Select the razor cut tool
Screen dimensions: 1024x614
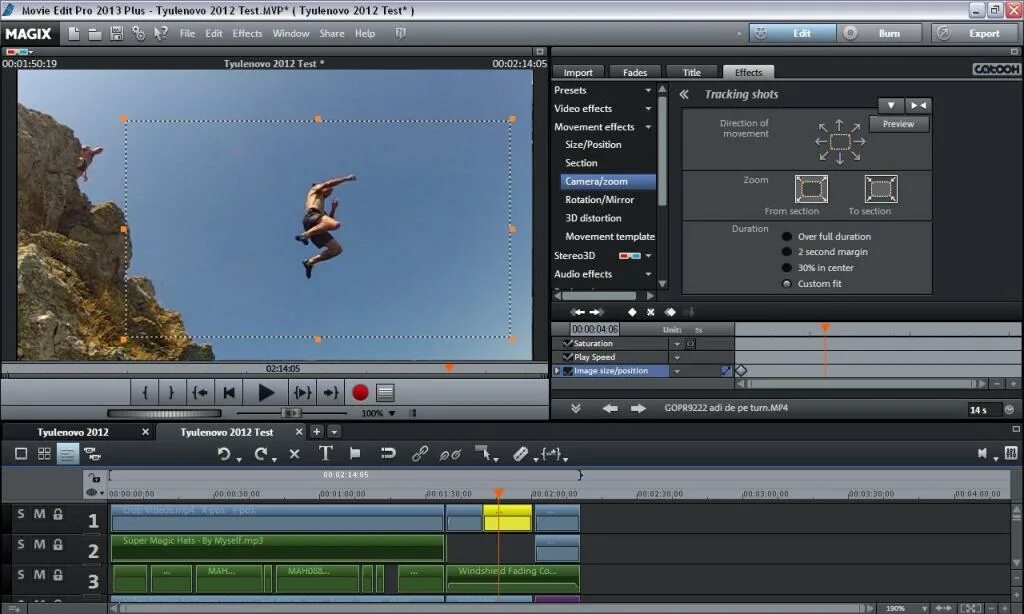[x=520, y=453]
